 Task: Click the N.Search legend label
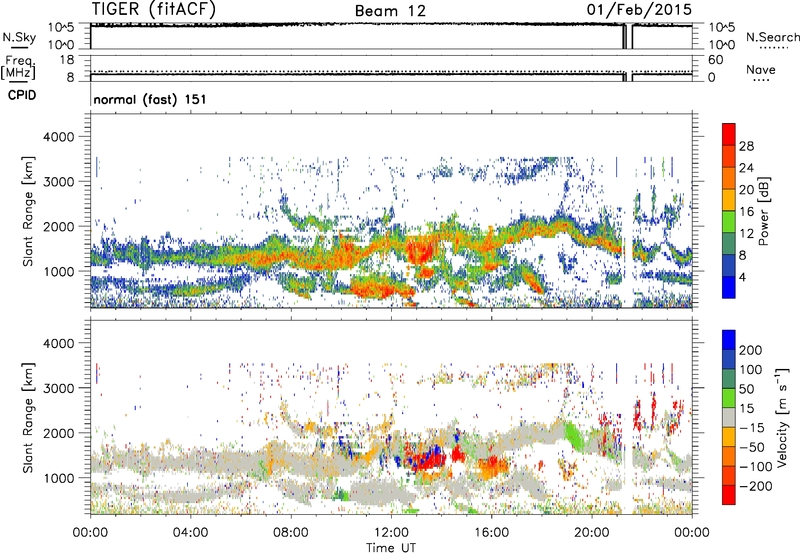coord(773,37)
